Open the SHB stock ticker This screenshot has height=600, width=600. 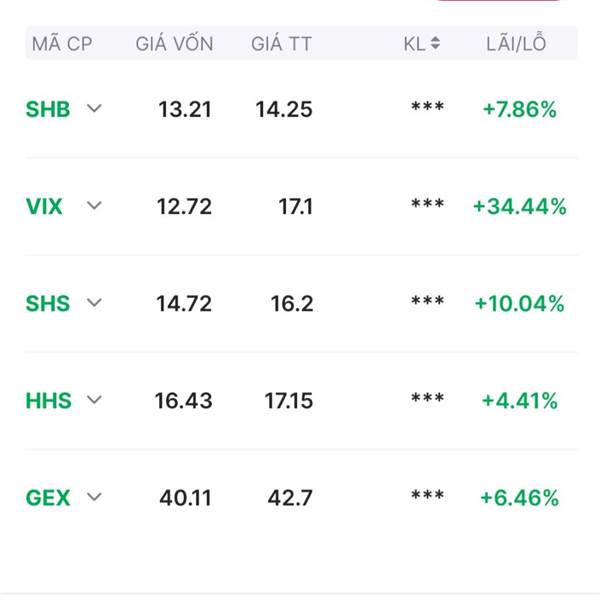pos(48,109)
